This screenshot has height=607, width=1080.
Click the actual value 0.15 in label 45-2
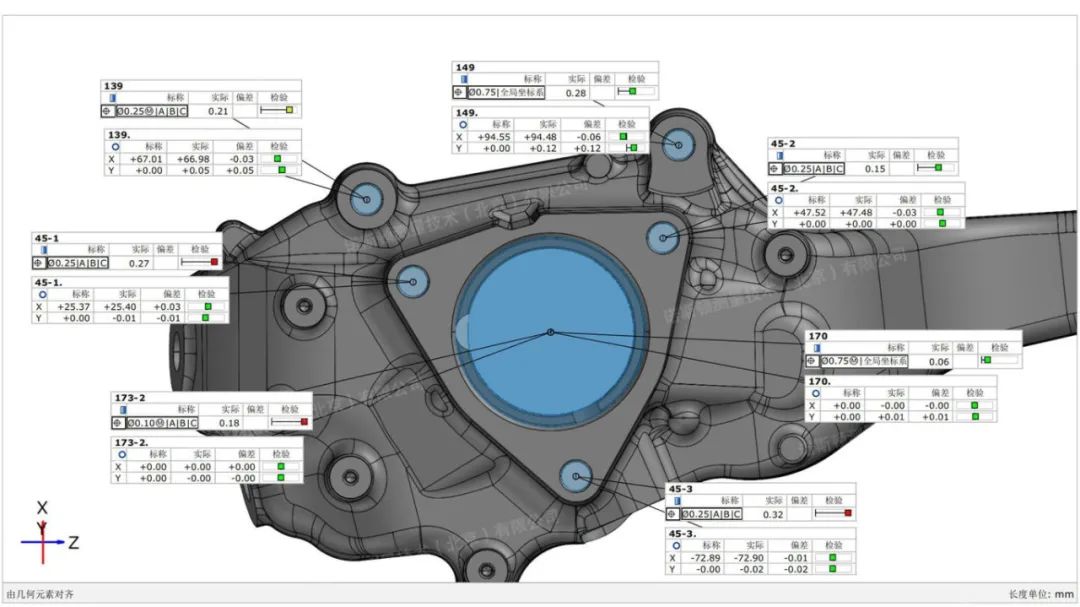[x=875, y=169]
